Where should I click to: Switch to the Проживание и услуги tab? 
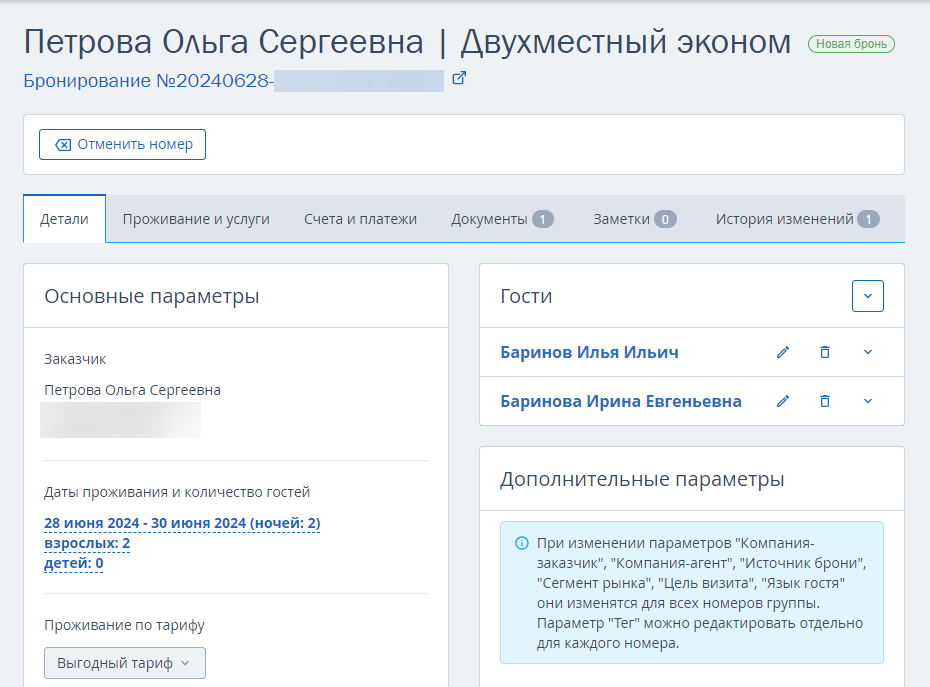[x=196, y=219]
